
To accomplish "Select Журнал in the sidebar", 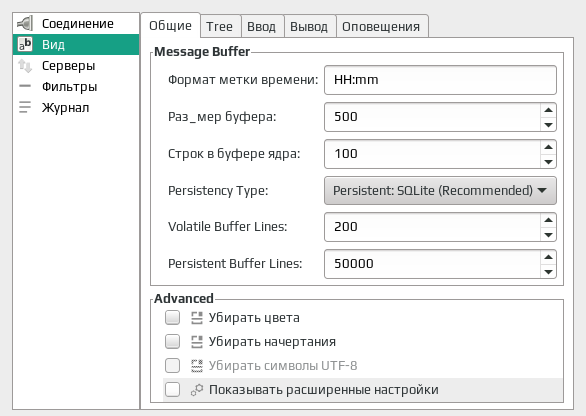I will tap(76, 107).
